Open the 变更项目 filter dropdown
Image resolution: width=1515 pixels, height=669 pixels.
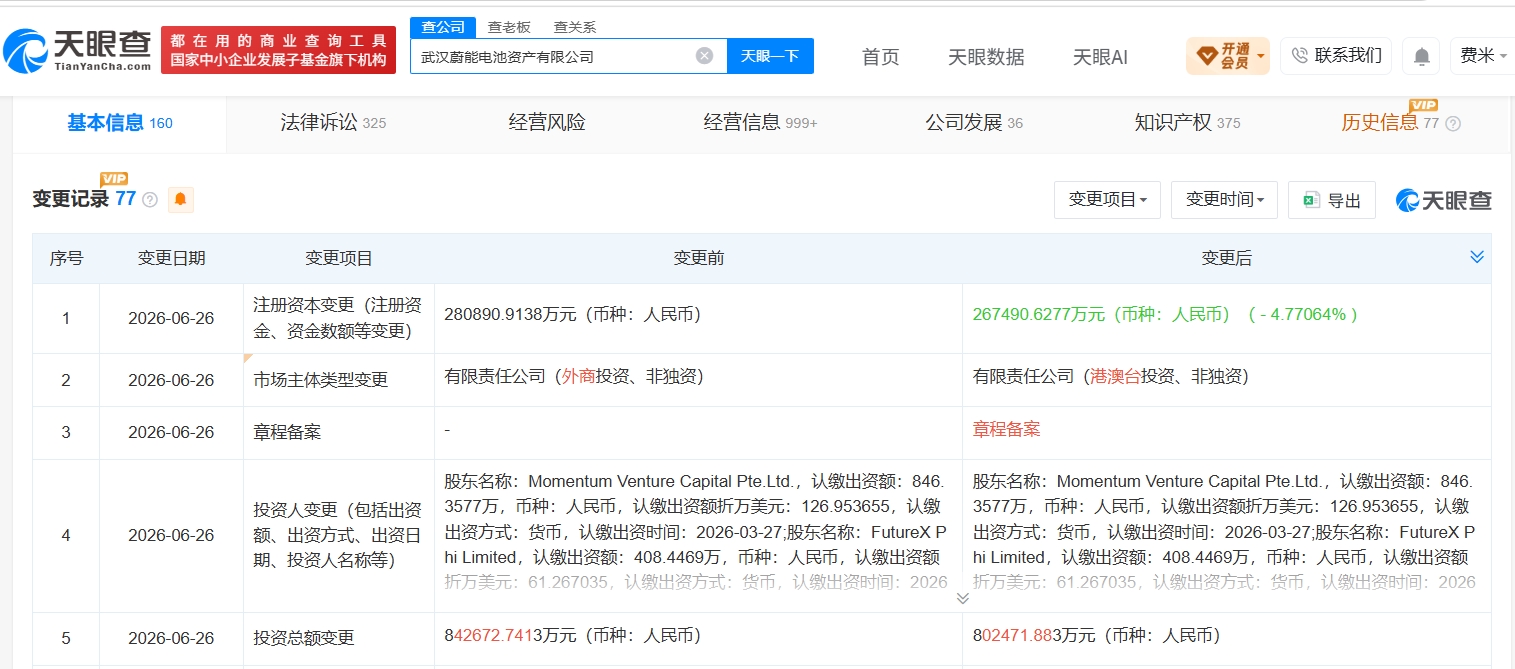click(x=1108, y=200)
